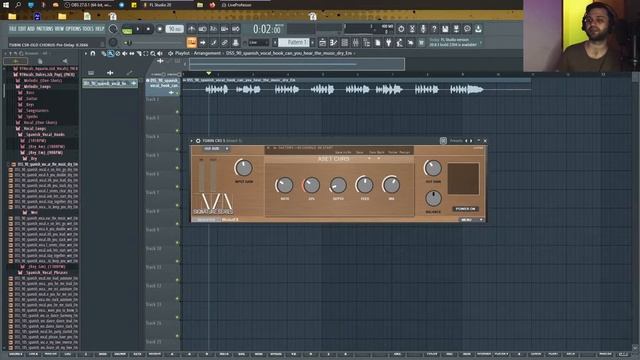Adjust the BALANCE knob in plugin
The height and width of the screenshot is (360, 640).
433,198
